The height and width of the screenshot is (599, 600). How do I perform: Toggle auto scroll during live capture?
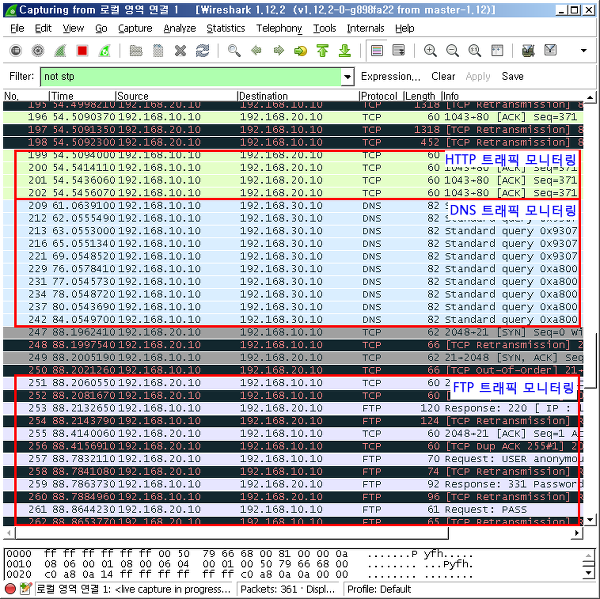coord(399,51)
